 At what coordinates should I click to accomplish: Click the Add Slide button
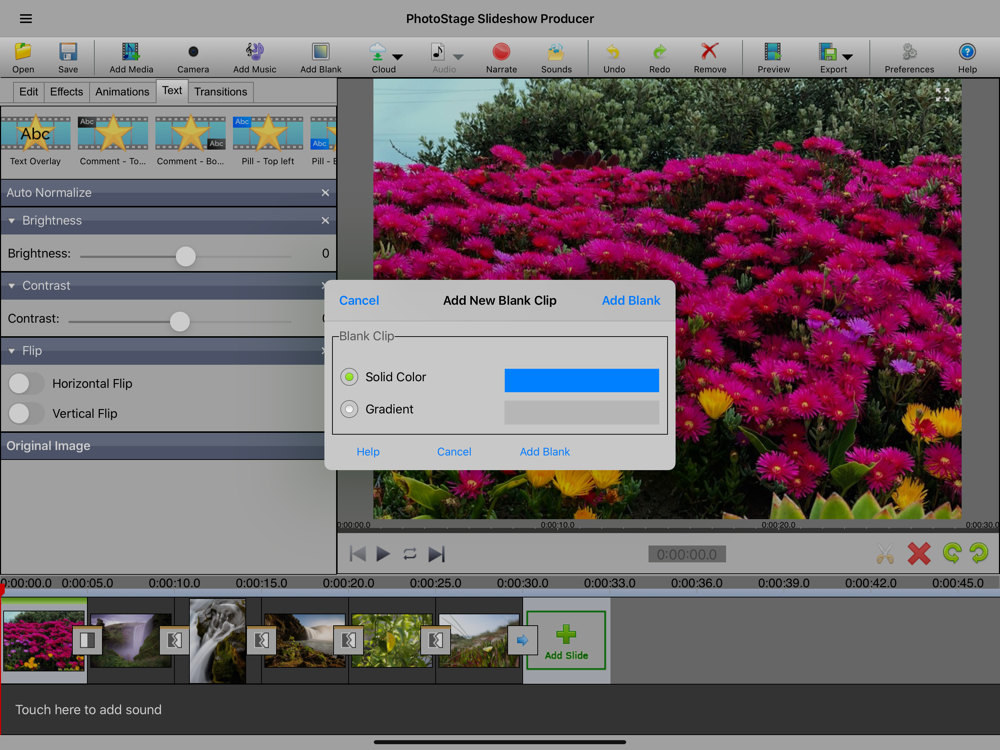566,640
